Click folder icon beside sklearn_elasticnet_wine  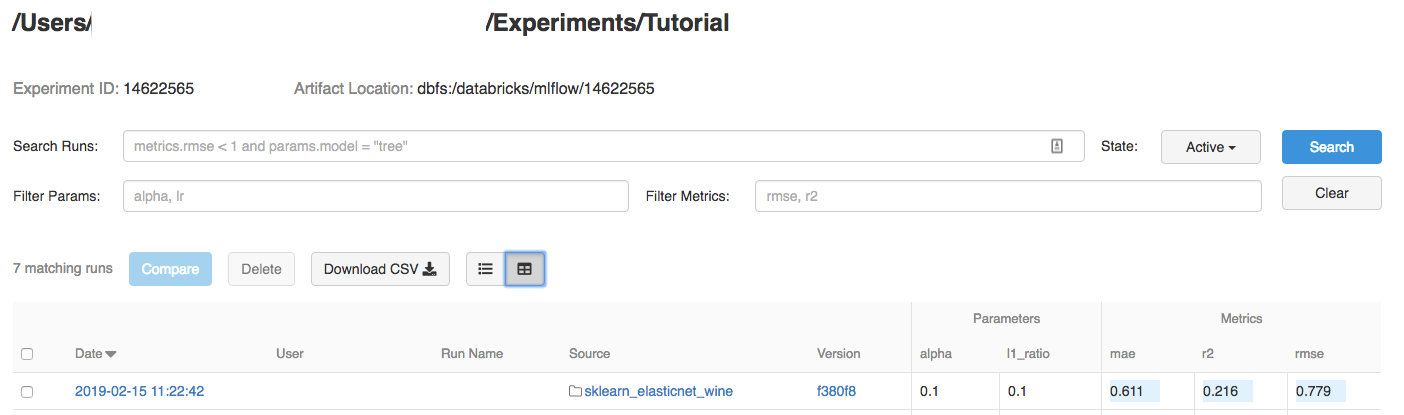(x=575, y=392)
